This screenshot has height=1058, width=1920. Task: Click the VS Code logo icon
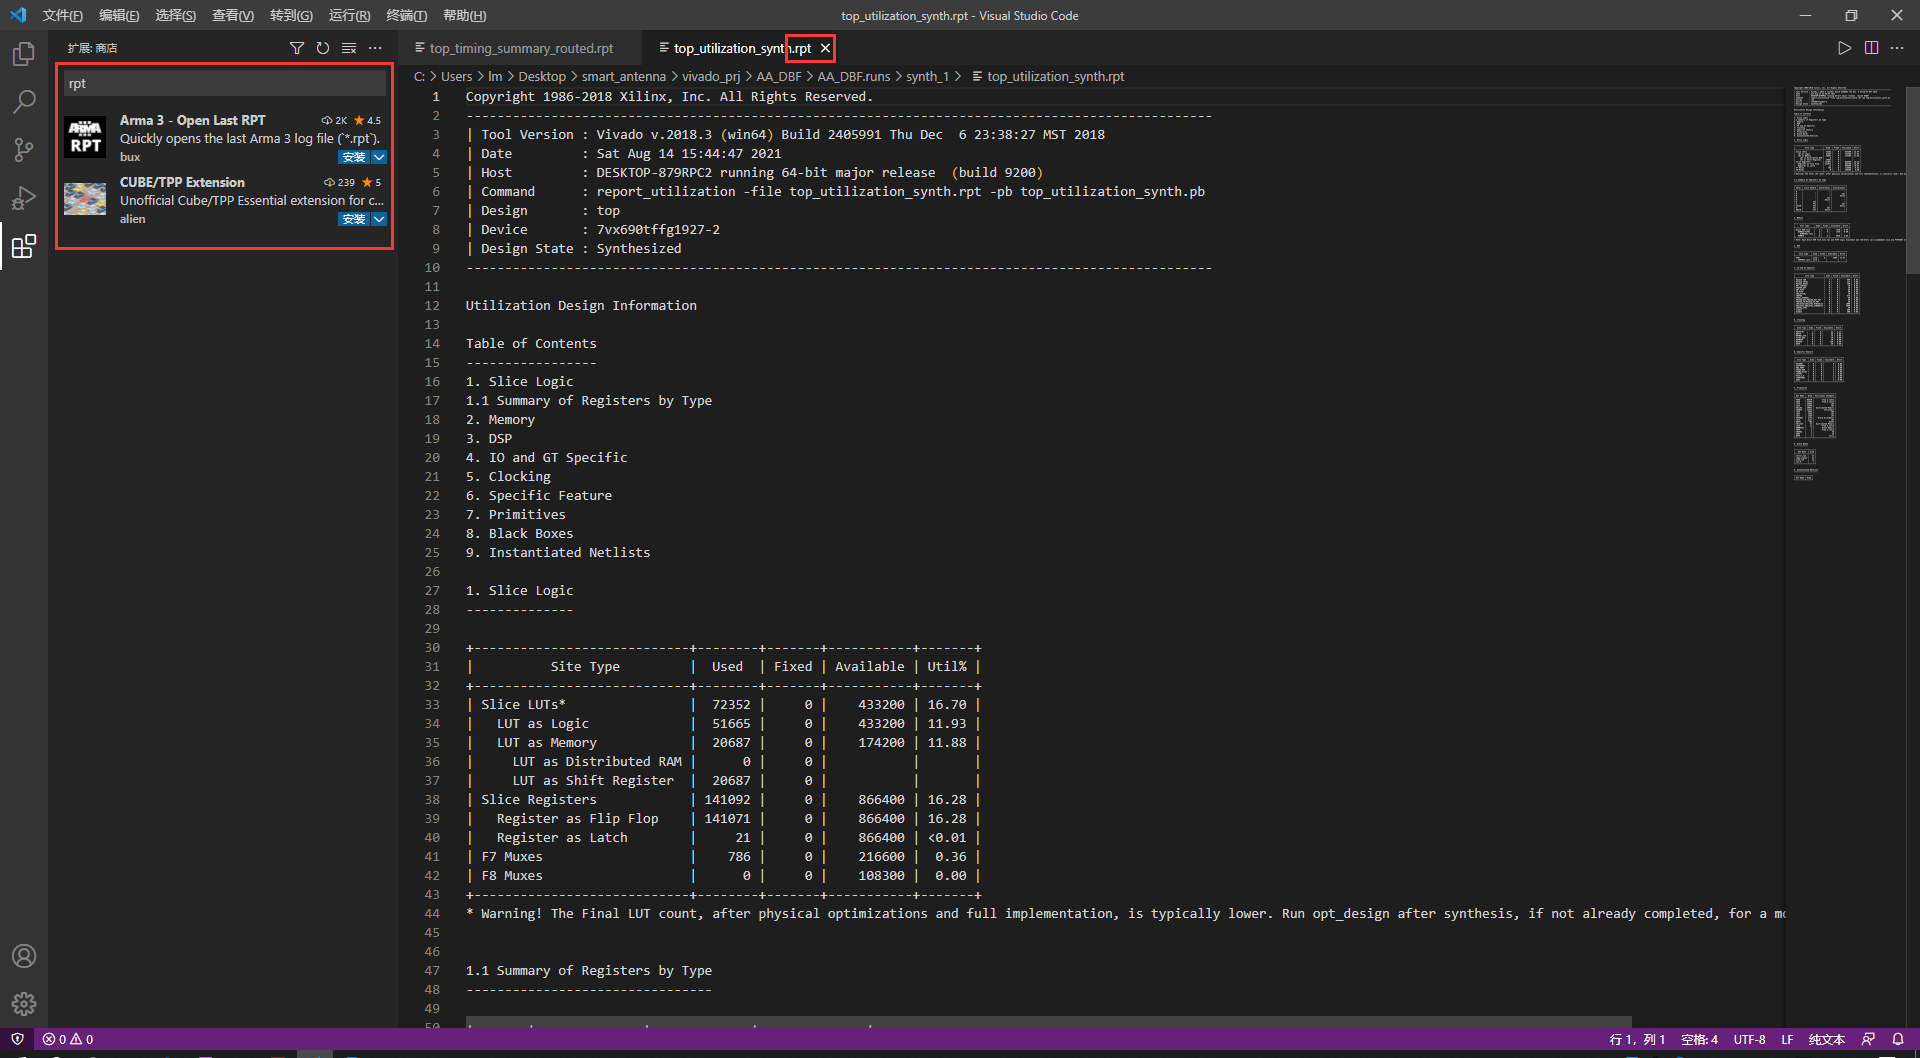[18, 15]
